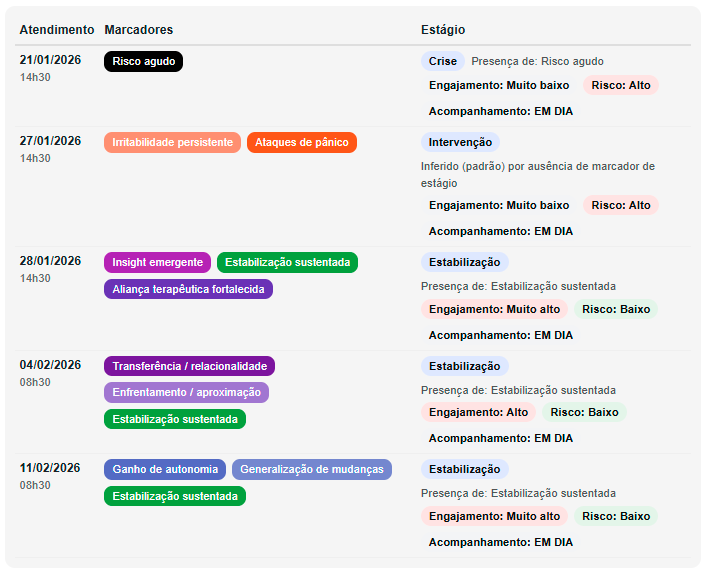
Task: Click "Risco: Alto" badge in 27/01/2026 row
Action: coord(621,206)
